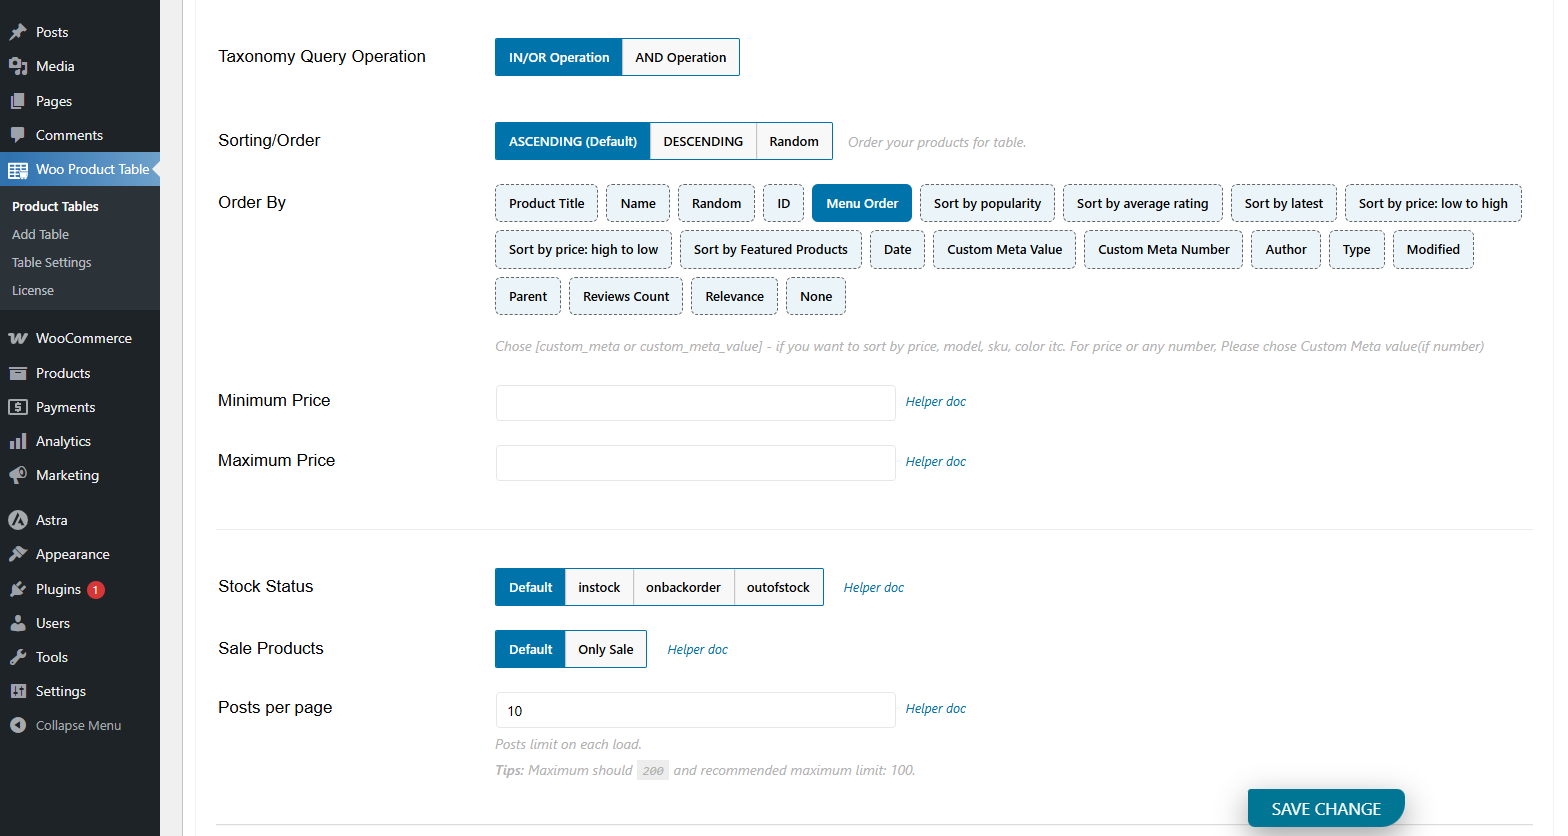Order by Custom Meta Number
Image resolution: width=1568 pixels, height=836 pixels.
[x=1164, y=249]
